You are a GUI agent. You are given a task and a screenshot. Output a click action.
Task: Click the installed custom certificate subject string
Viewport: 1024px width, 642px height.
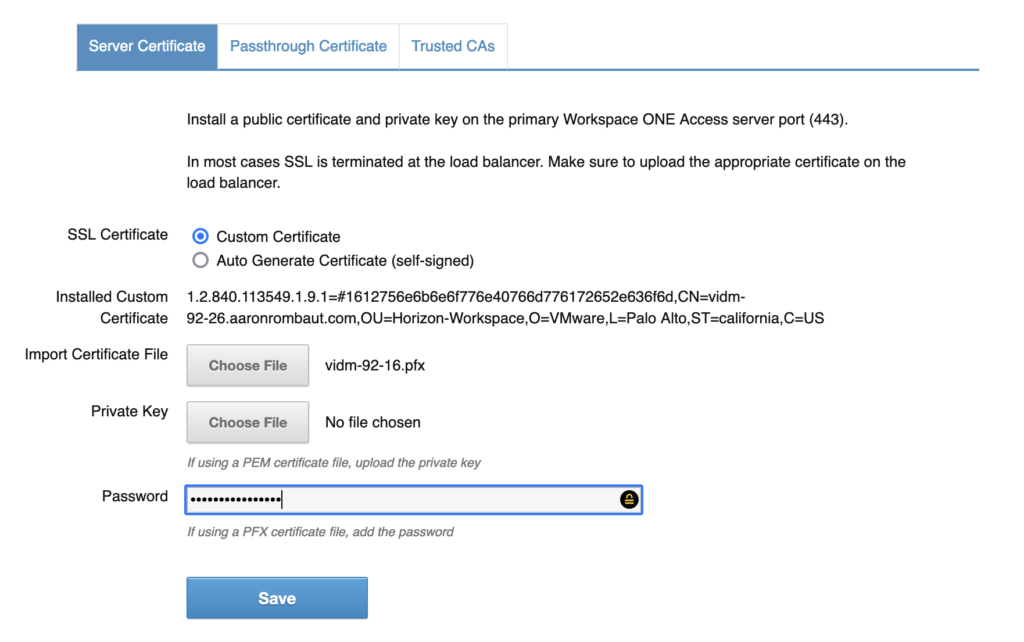click(505, 308)
